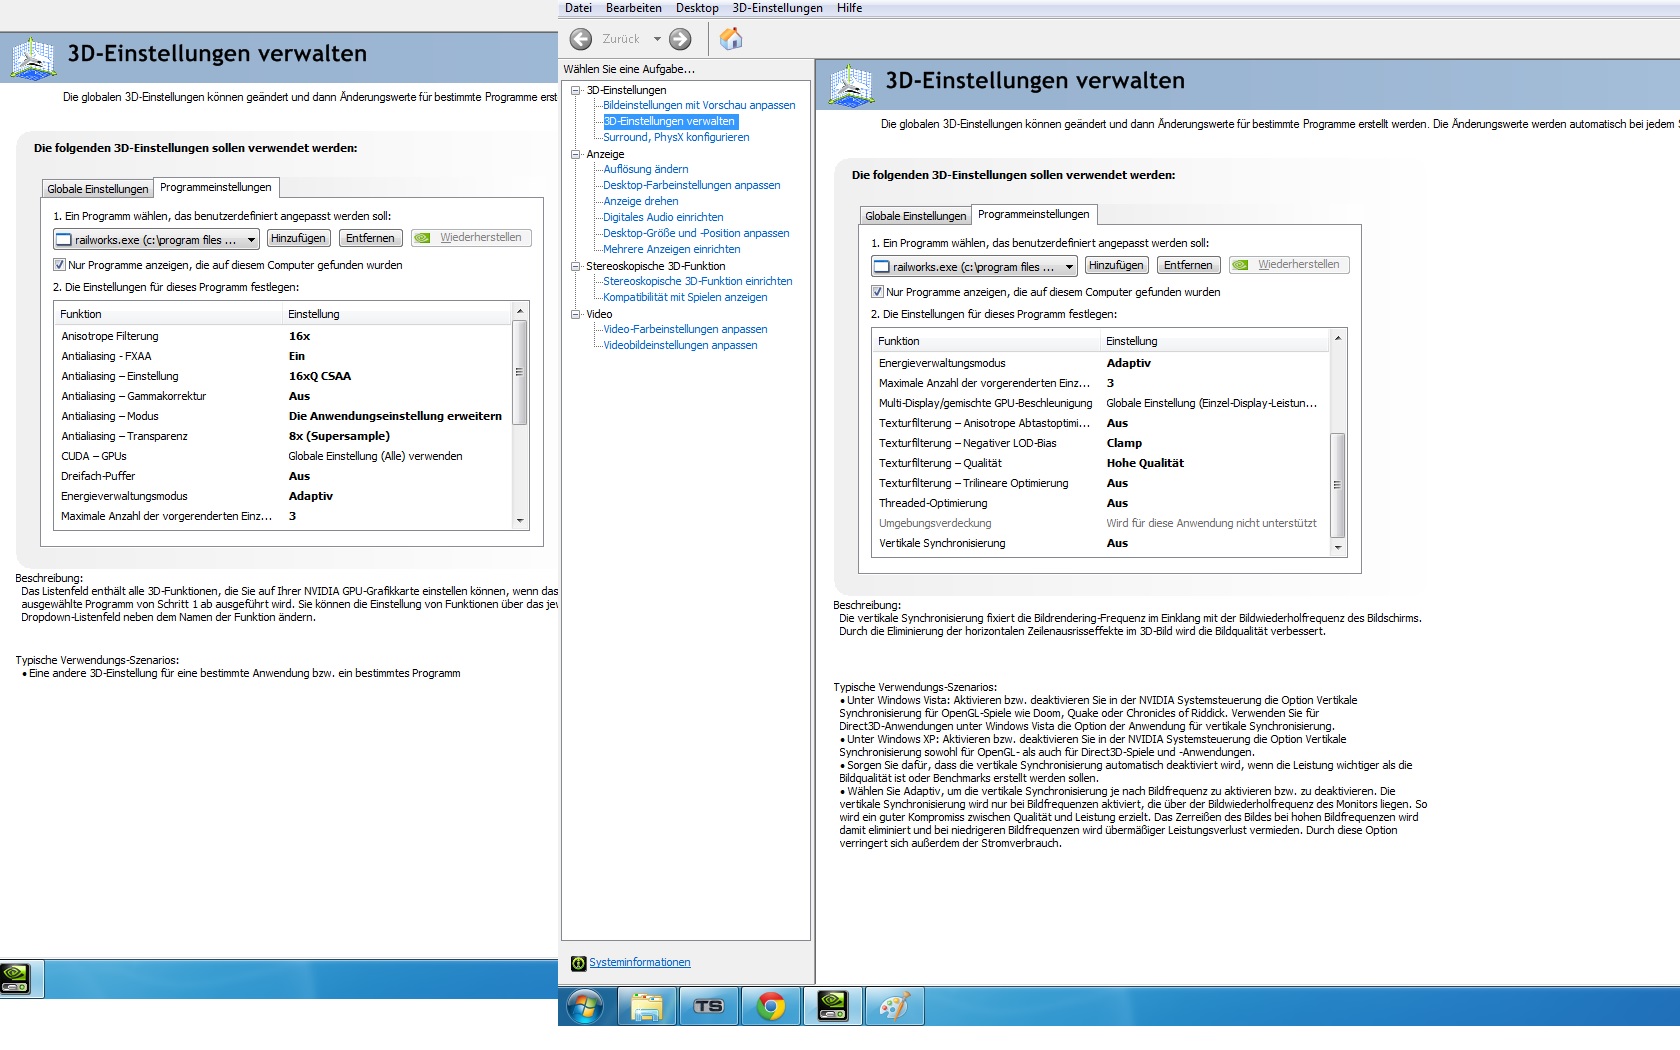Image resolution: width=1680 pixels, height=1050 pixels.
Task: Select 'Anisotrope Filterung' row in left list
Action: click(x=283, y=336)
